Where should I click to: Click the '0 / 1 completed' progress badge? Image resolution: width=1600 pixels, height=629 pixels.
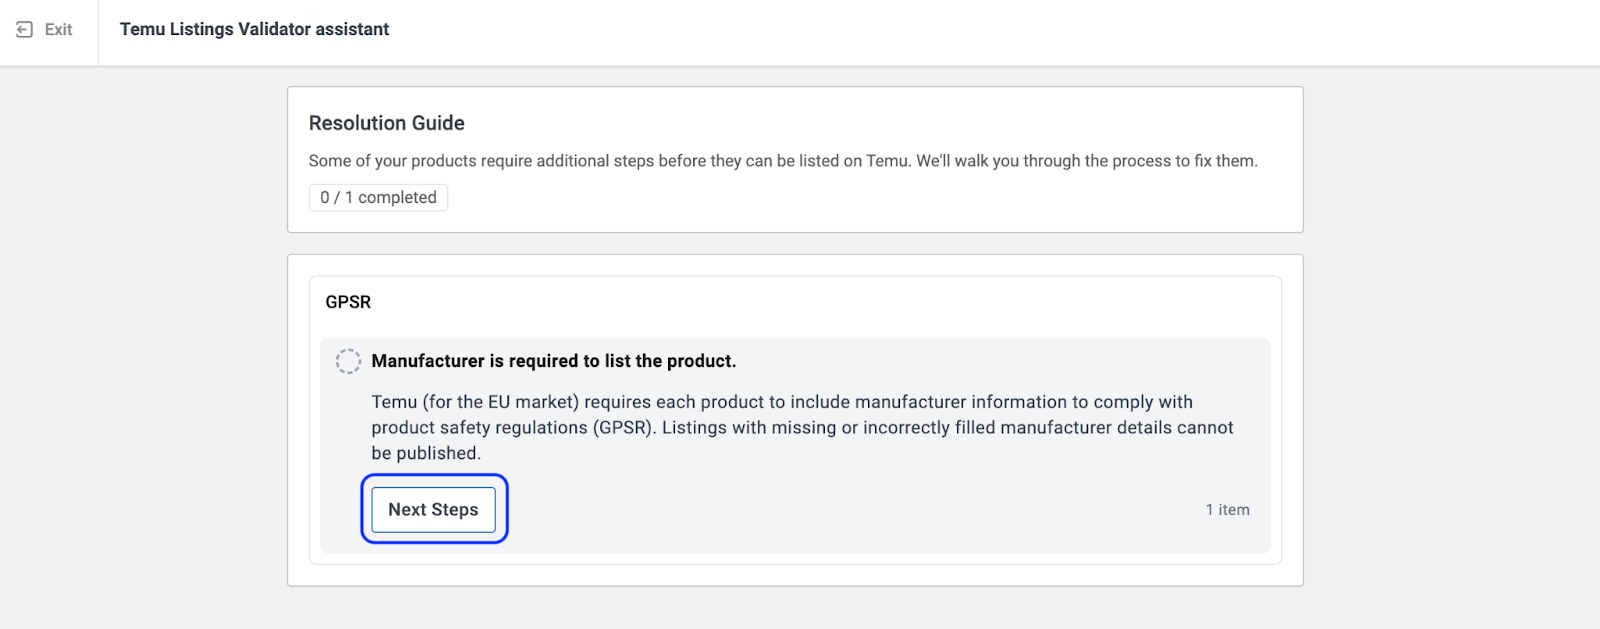(378, 198)
